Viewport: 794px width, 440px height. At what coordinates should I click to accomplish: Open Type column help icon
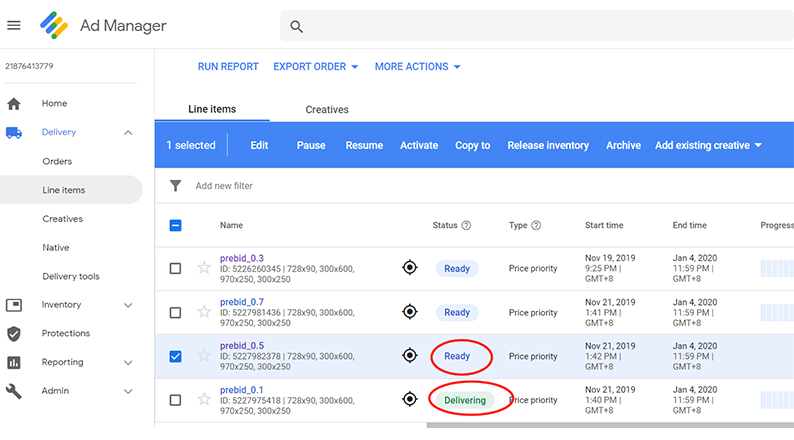point(536,225)
